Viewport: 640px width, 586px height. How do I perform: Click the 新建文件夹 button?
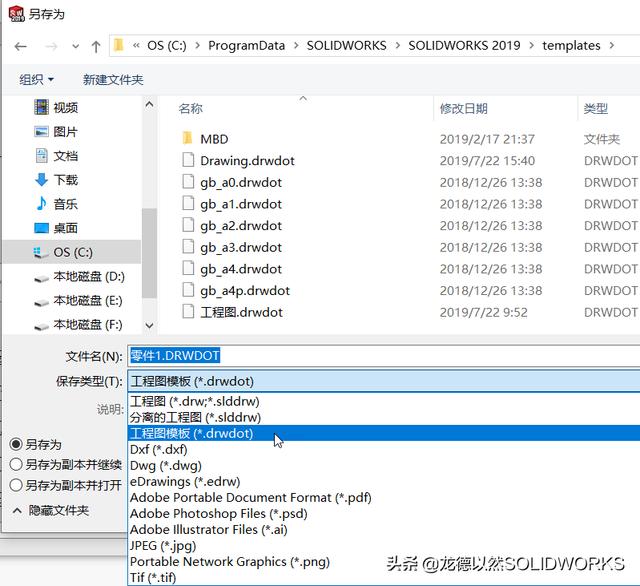click(x=113, y=79)
